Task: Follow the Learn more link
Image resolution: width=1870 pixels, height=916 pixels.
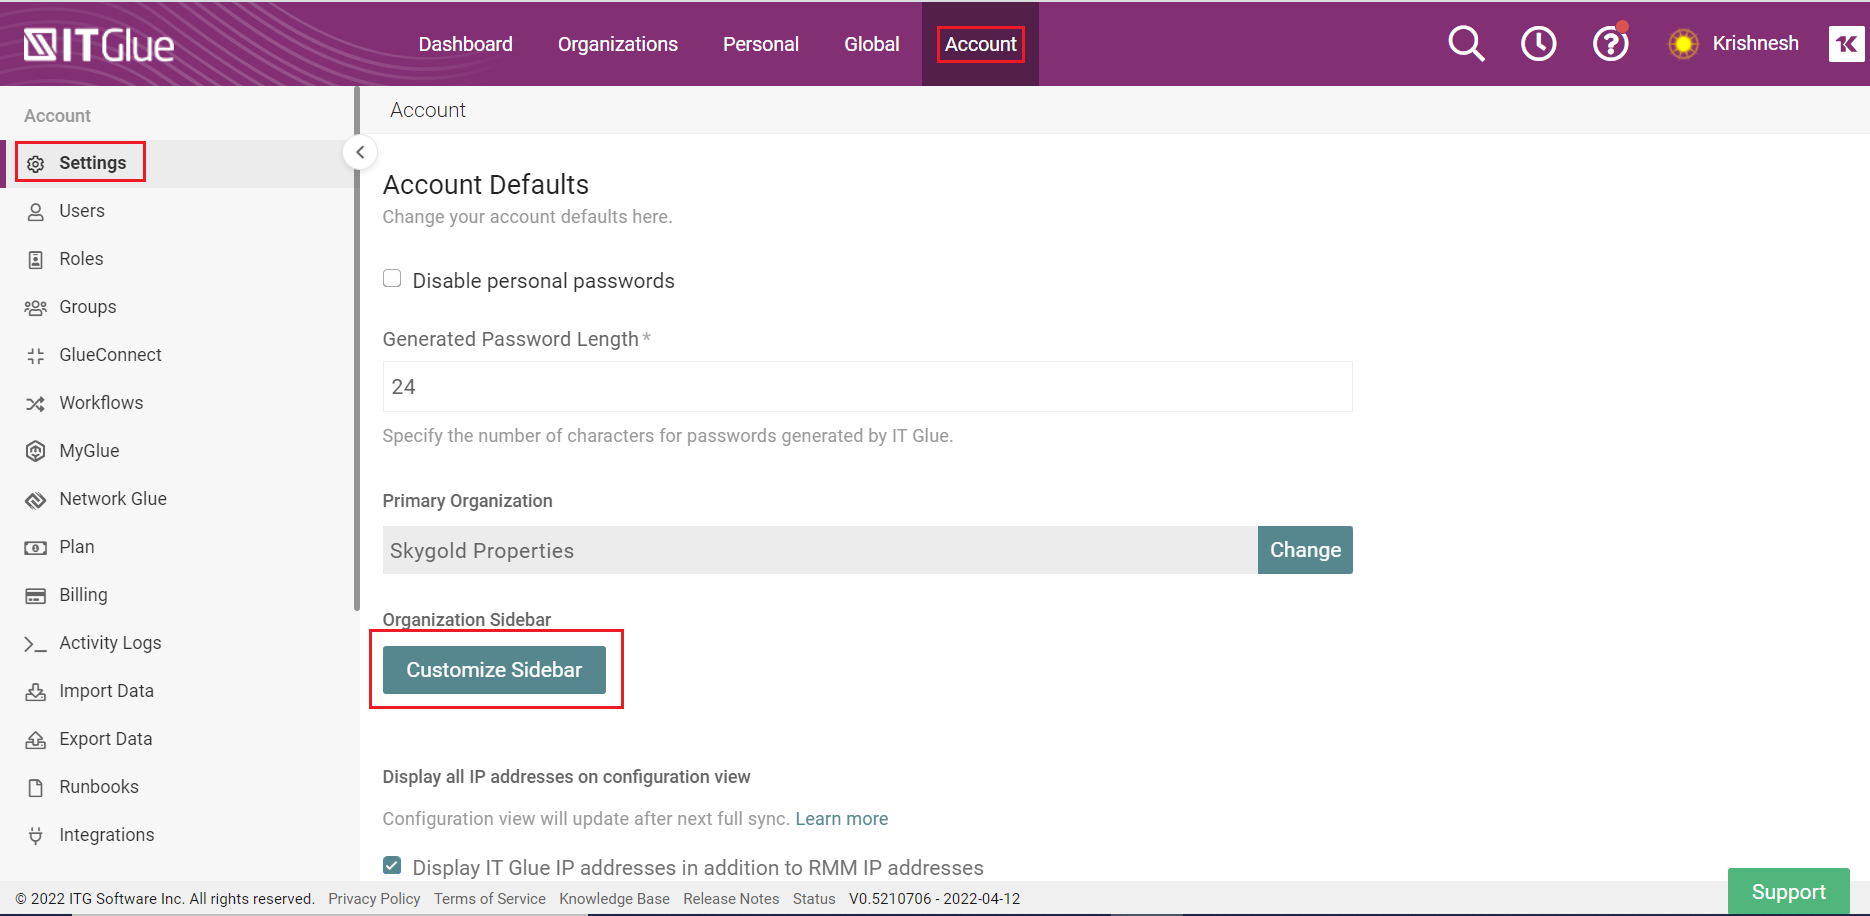Action: pyautogui.click(x=841, y=819)
